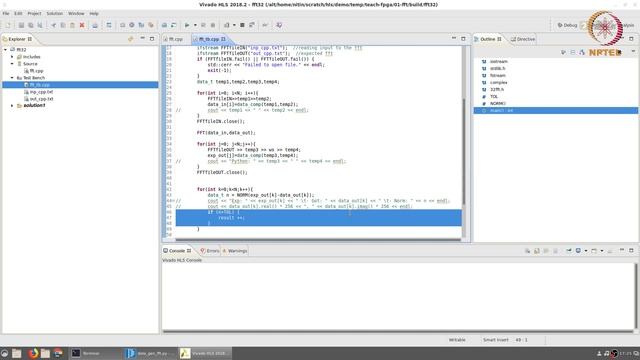Screen dimensions: 640x360
Task: Click the editor horizontal scrollbar
Action: click(x=318, y=240)
